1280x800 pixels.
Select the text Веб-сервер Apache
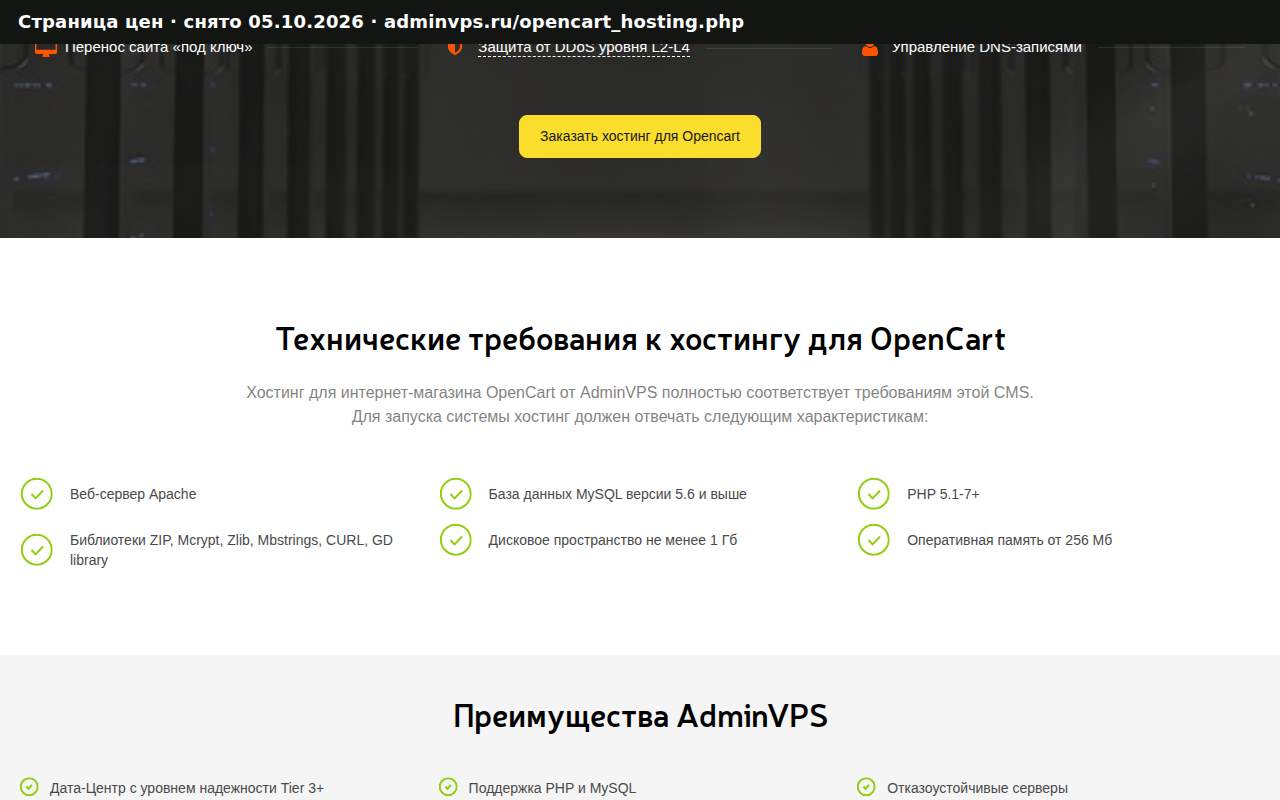pyautogui.click(x=133, y=494)
